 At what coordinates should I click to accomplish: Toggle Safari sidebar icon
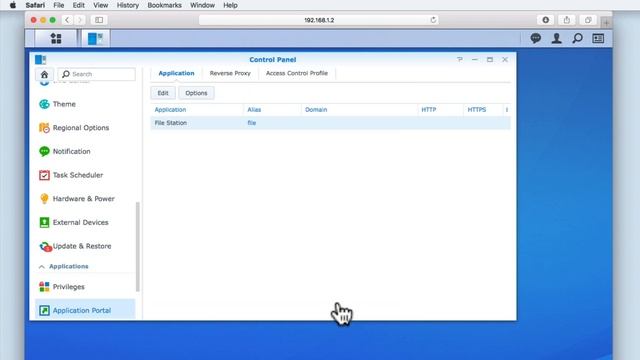[99, 20]
